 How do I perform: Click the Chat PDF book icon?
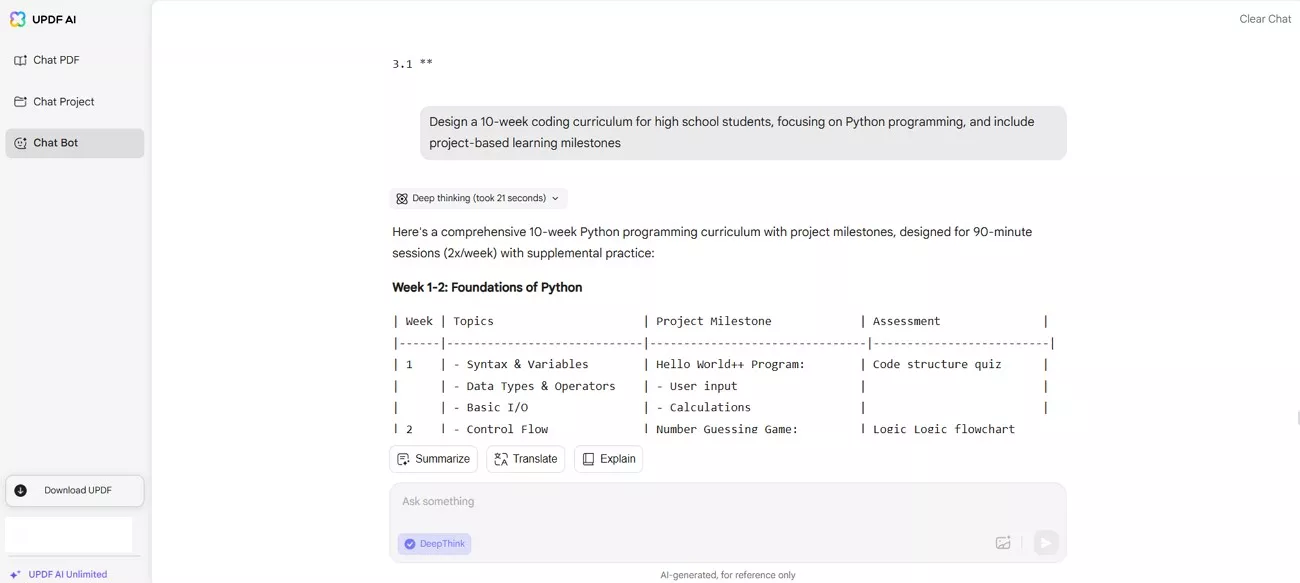click(x=21, y=59)
